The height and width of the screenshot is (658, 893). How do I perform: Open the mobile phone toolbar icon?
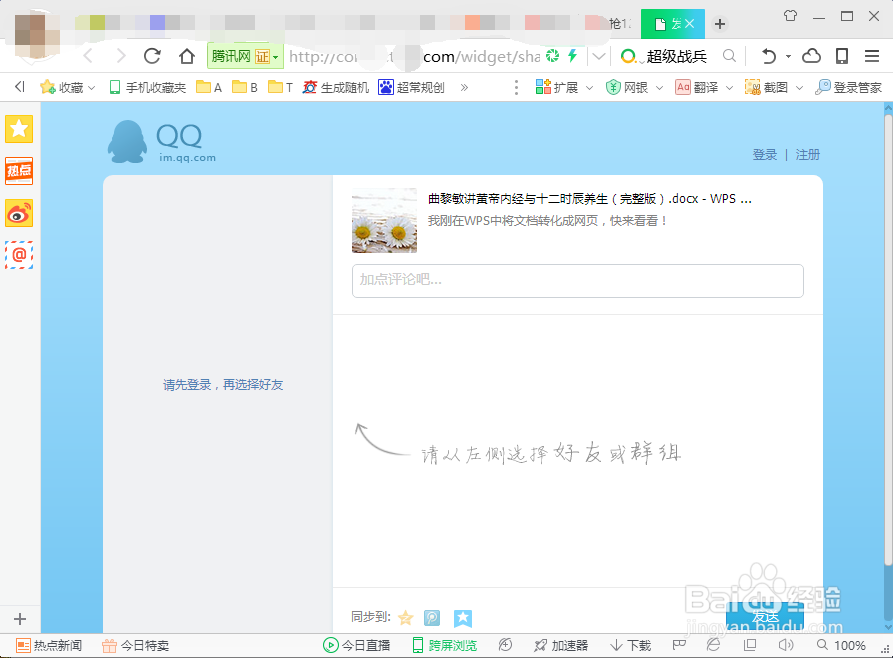coord(842,56)
